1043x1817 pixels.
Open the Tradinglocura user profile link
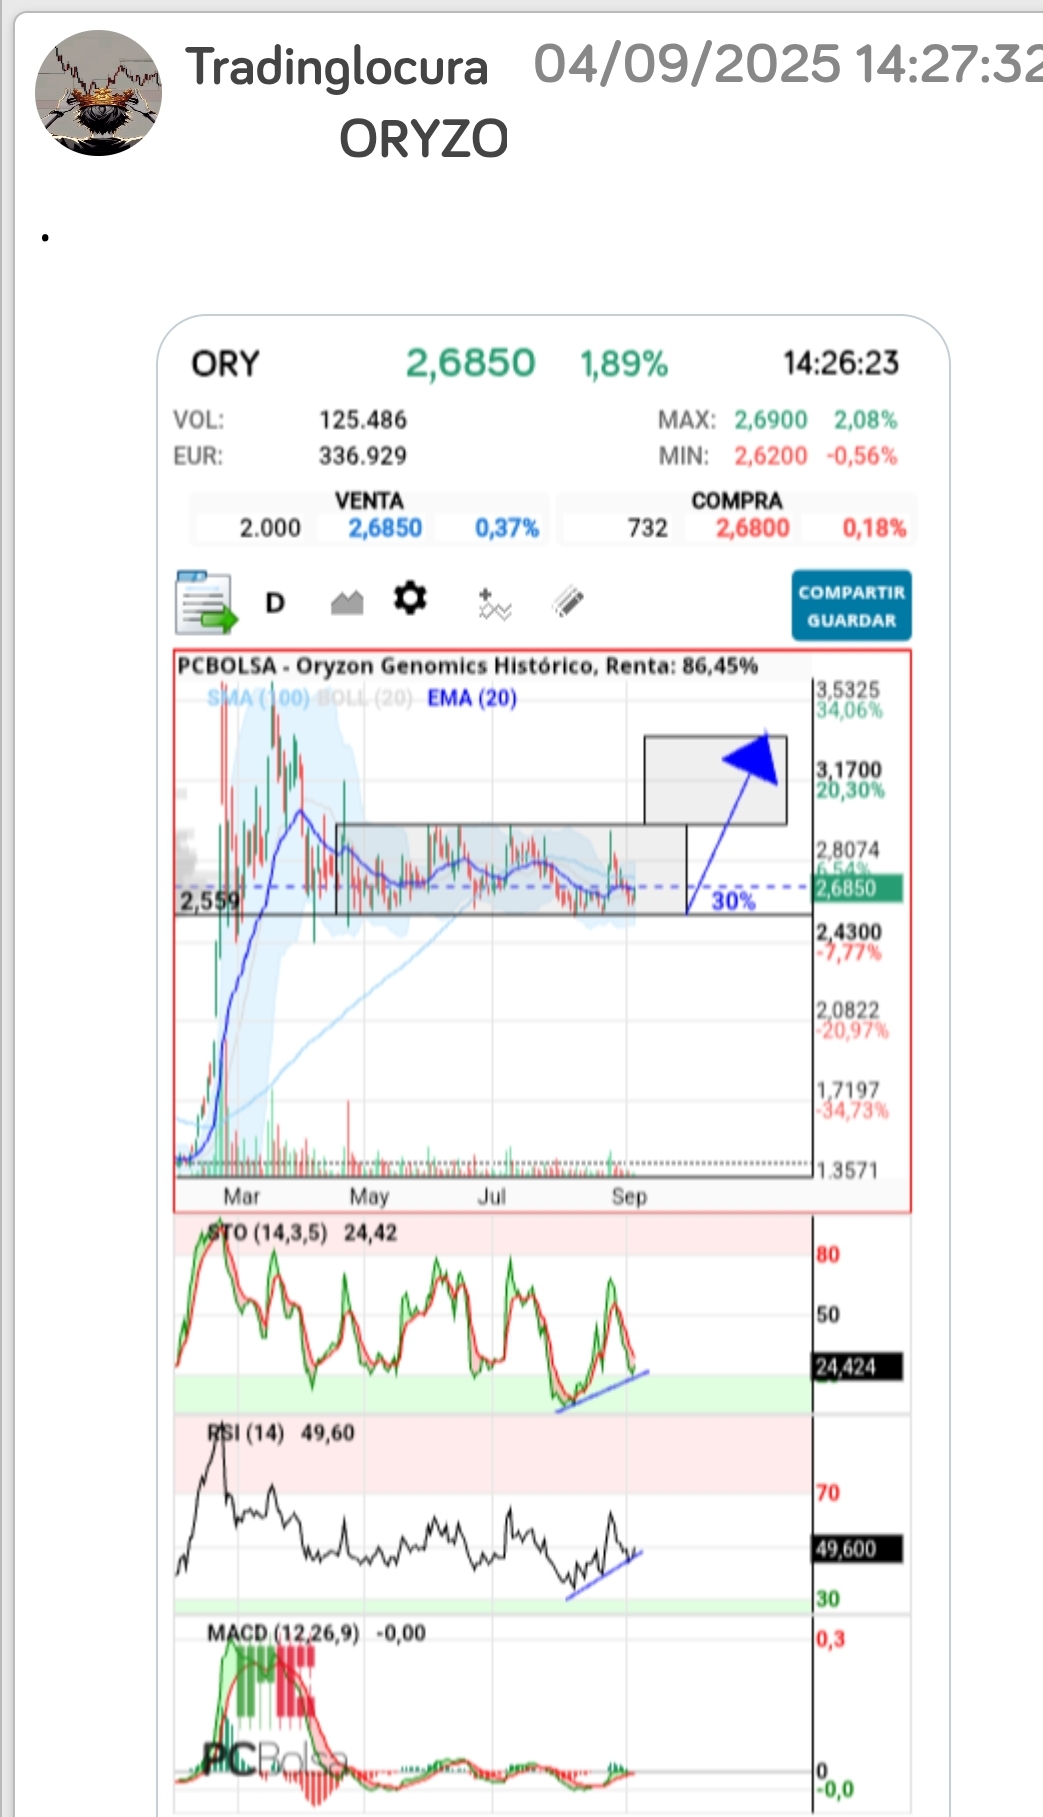coord(337,68)
